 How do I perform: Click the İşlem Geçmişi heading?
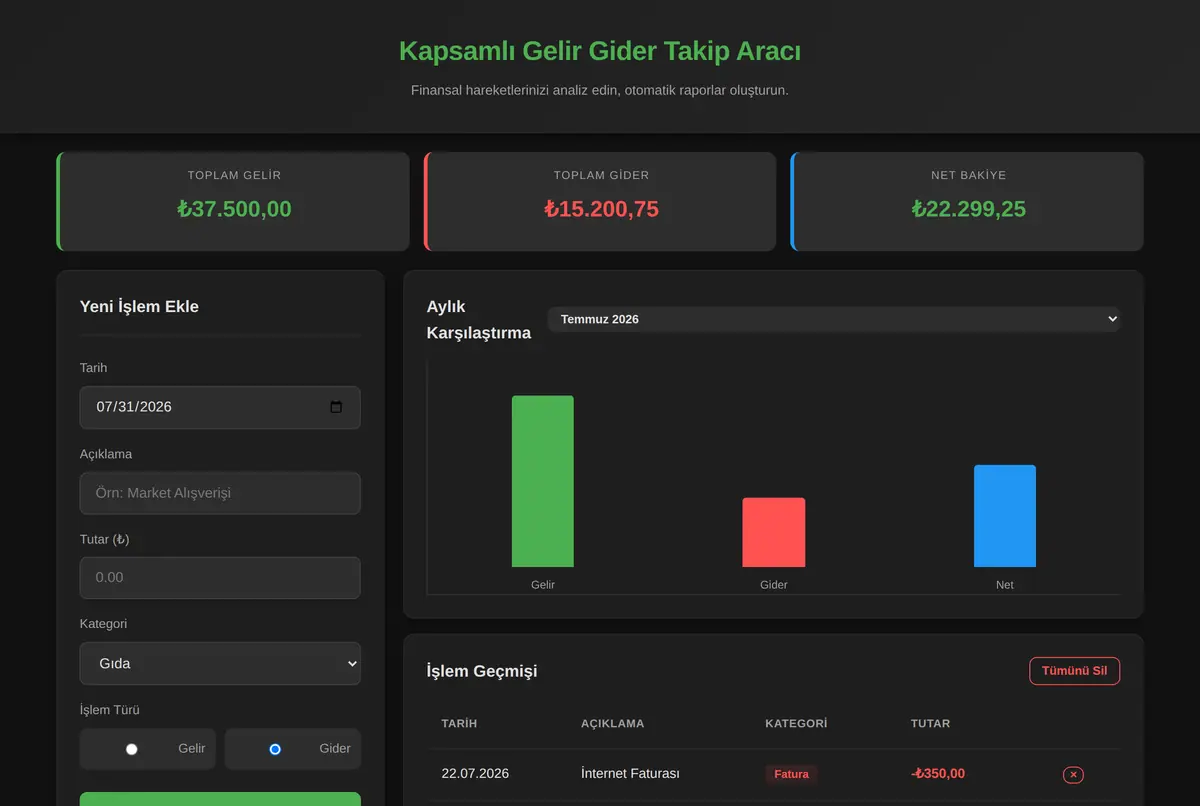(x=482, y=671)
